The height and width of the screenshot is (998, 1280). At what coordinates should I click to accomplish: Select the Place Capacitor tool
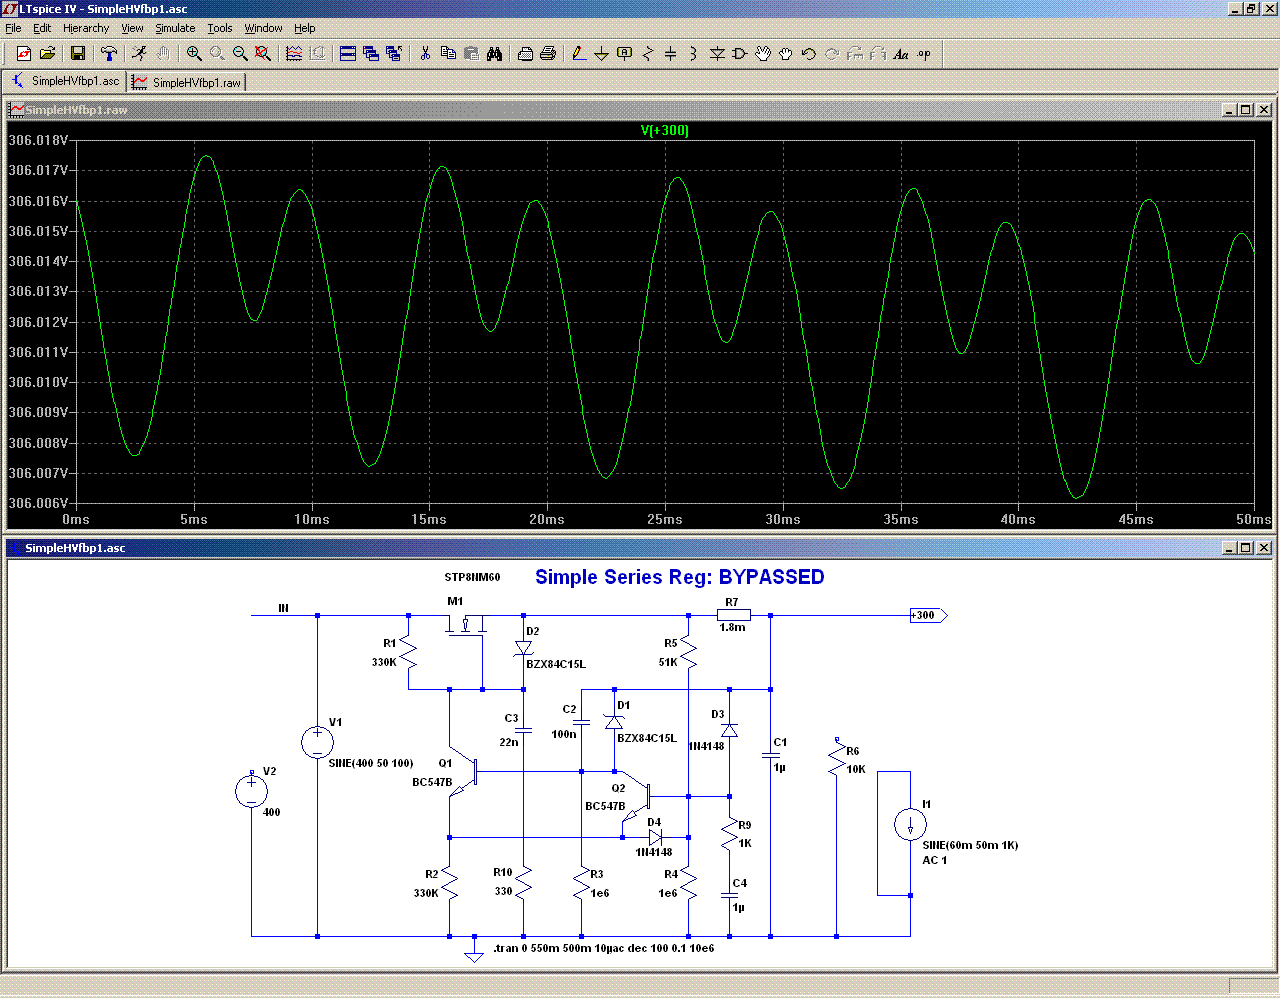click(670, 54)
